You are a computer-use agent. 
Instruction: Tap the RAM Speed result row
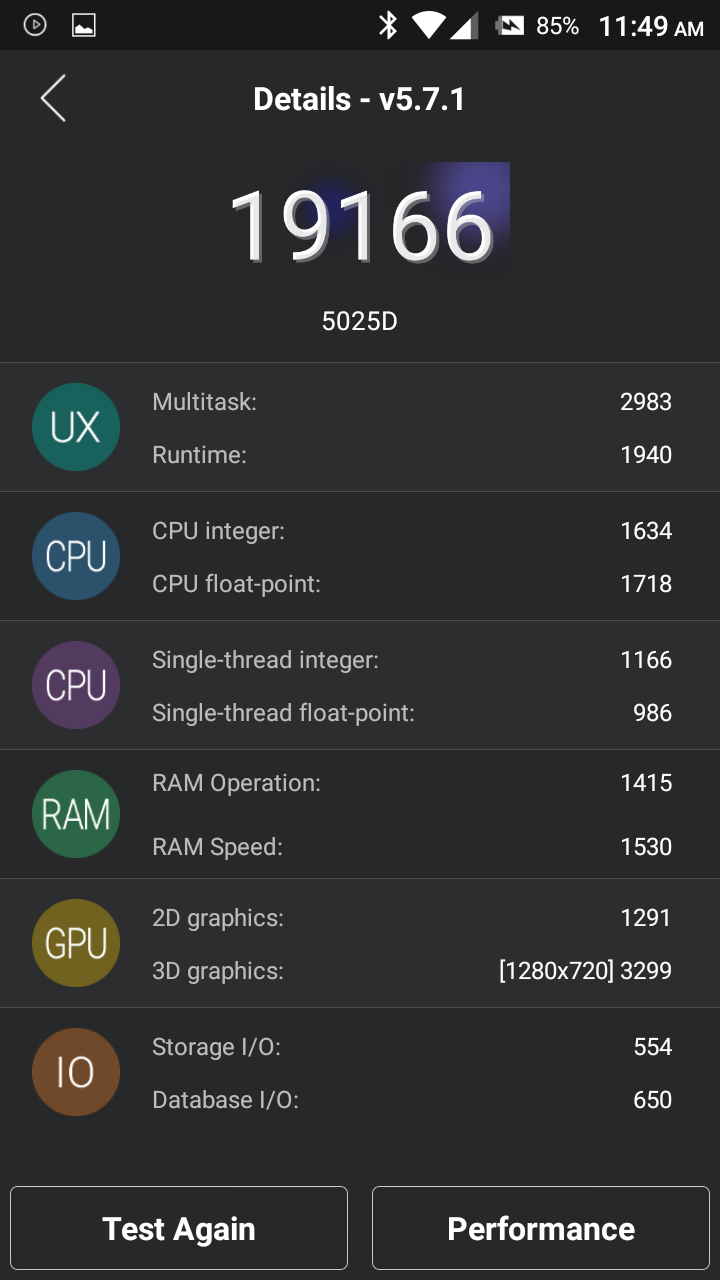(x=412, y=847)
